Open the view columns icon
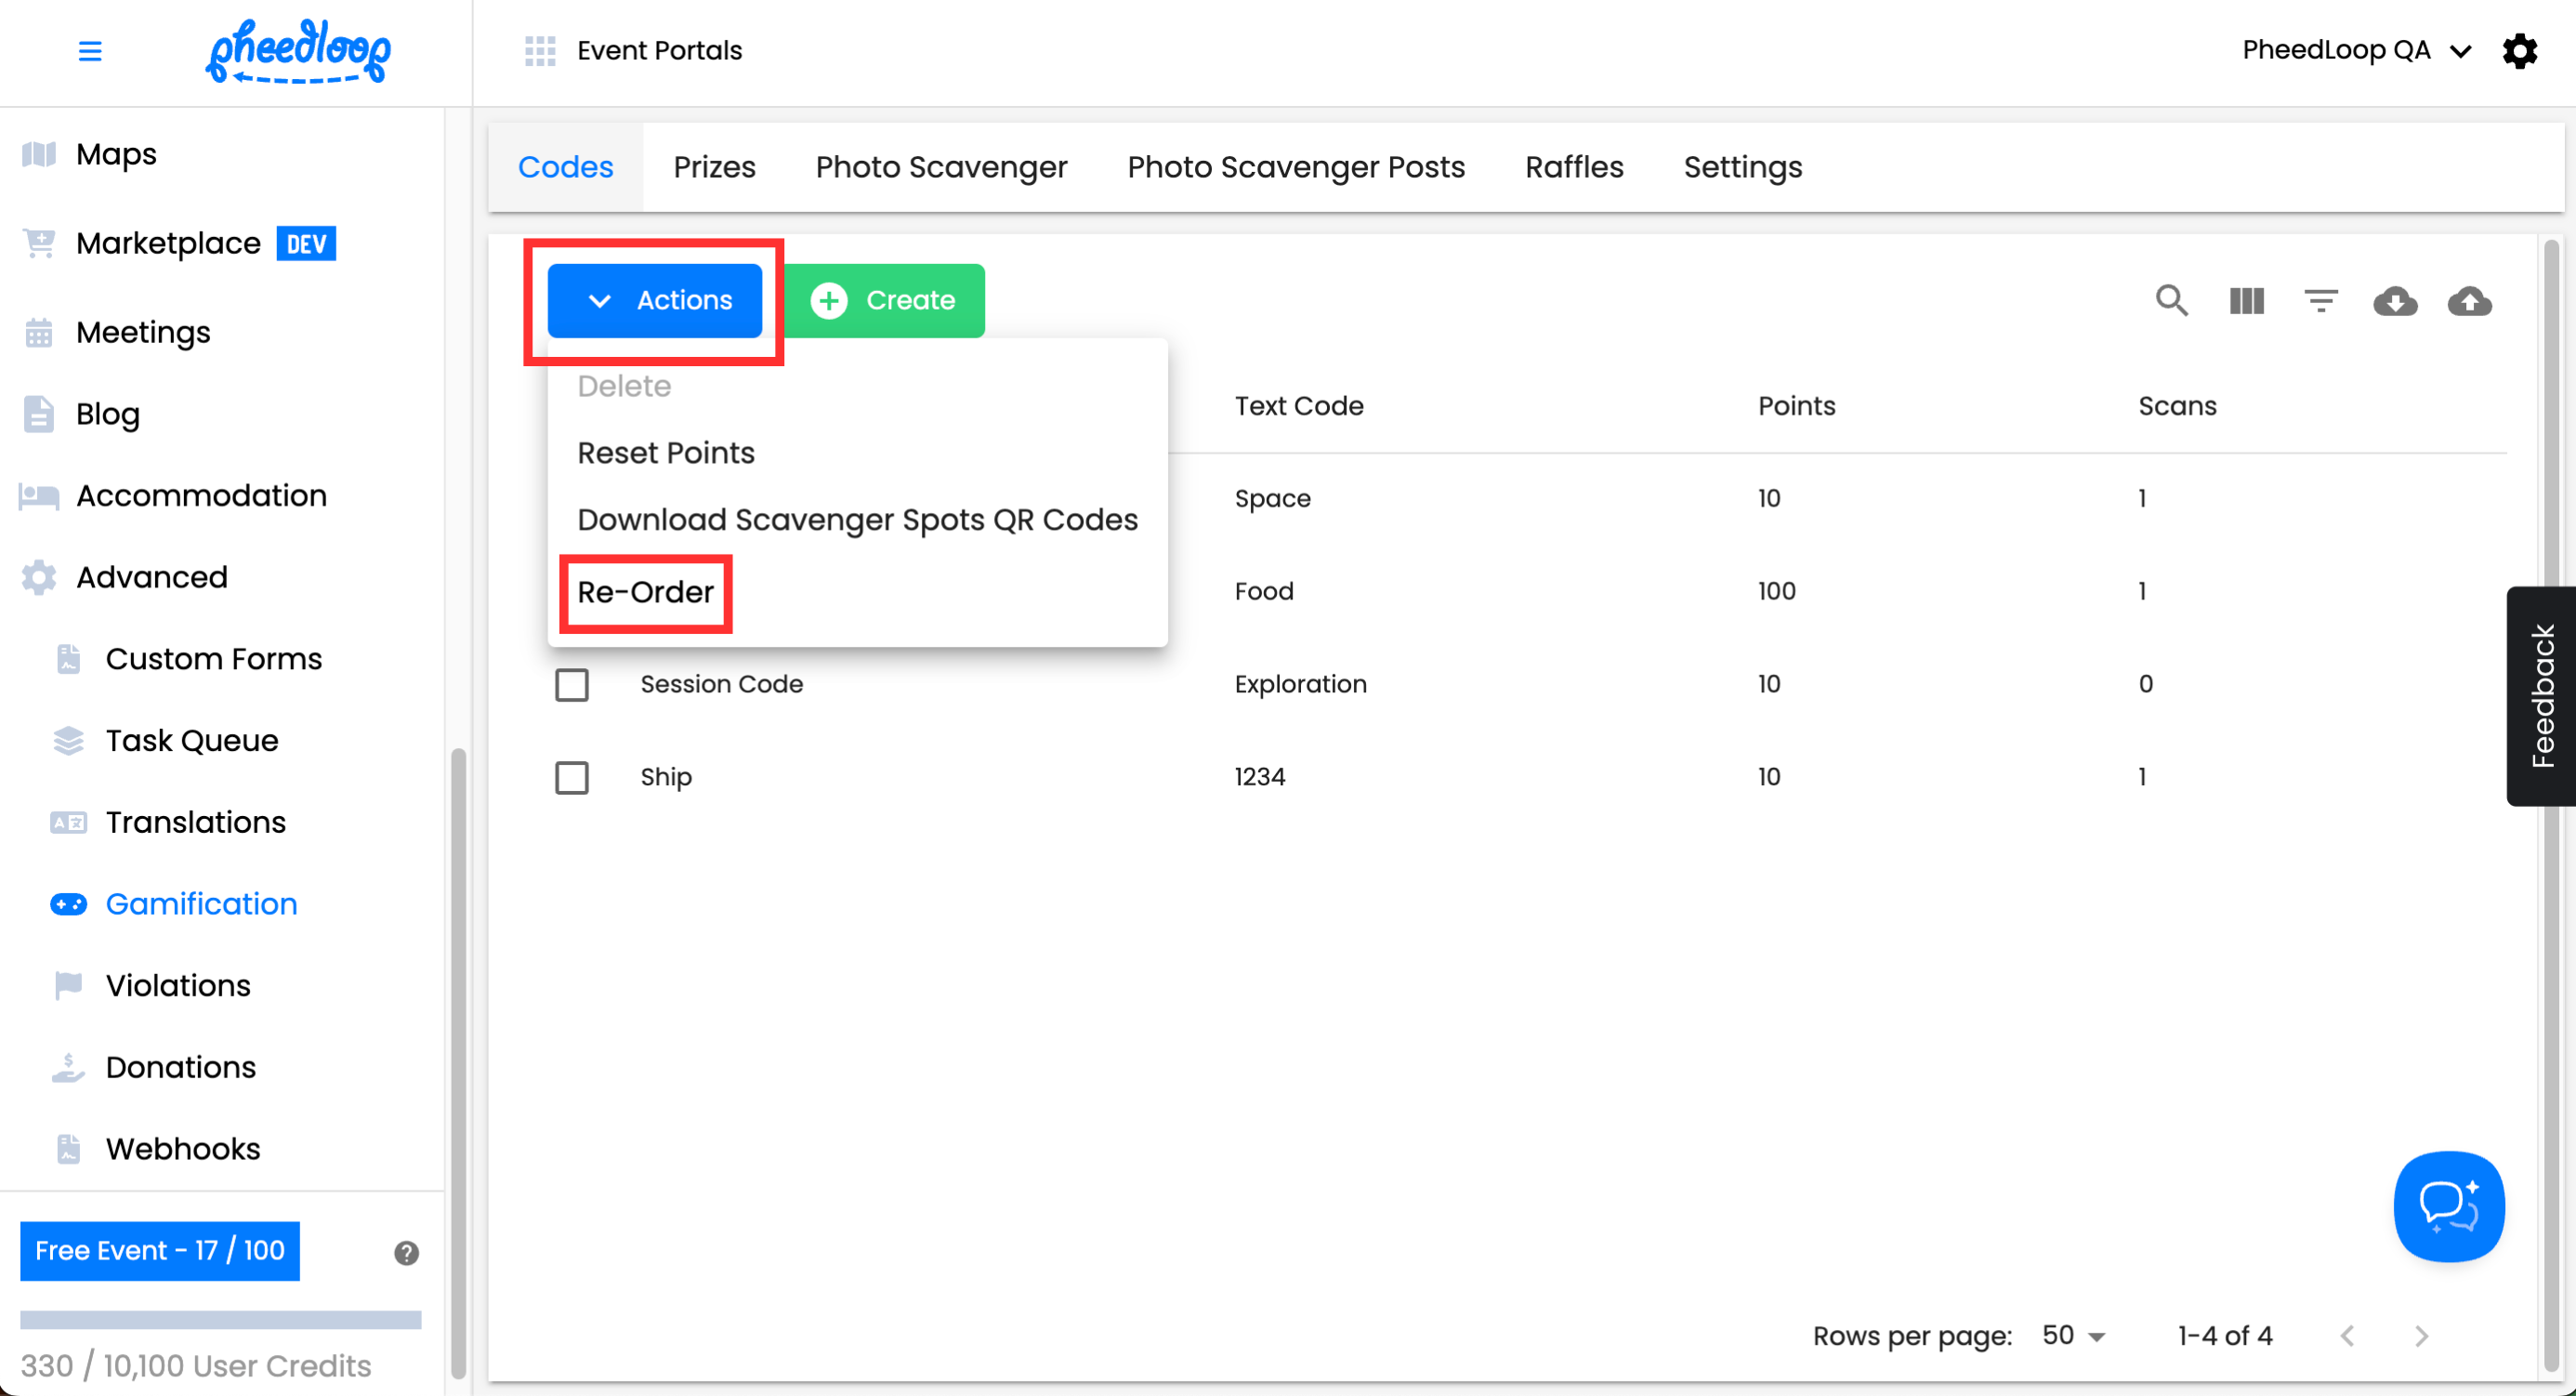 pyautogui.click(x=2246, y=300)
